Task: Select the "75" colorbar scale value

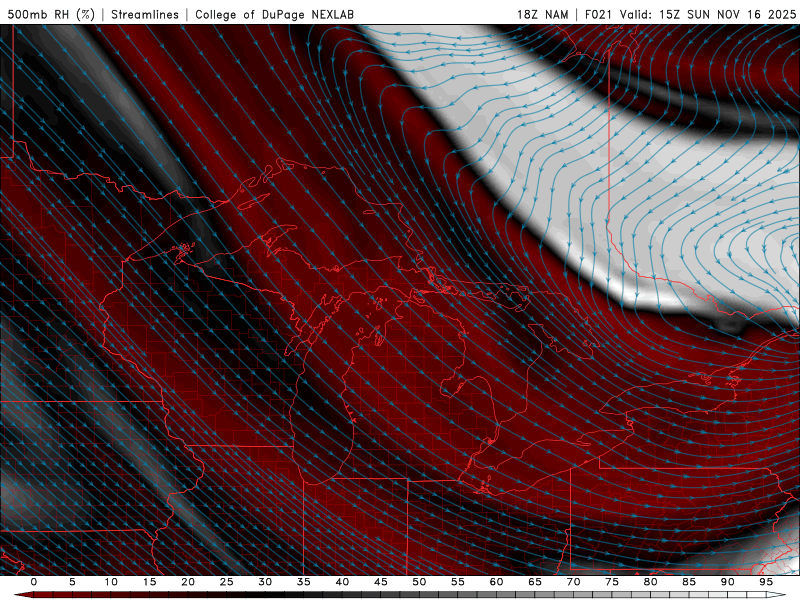Action: click(x=612, y=582)
